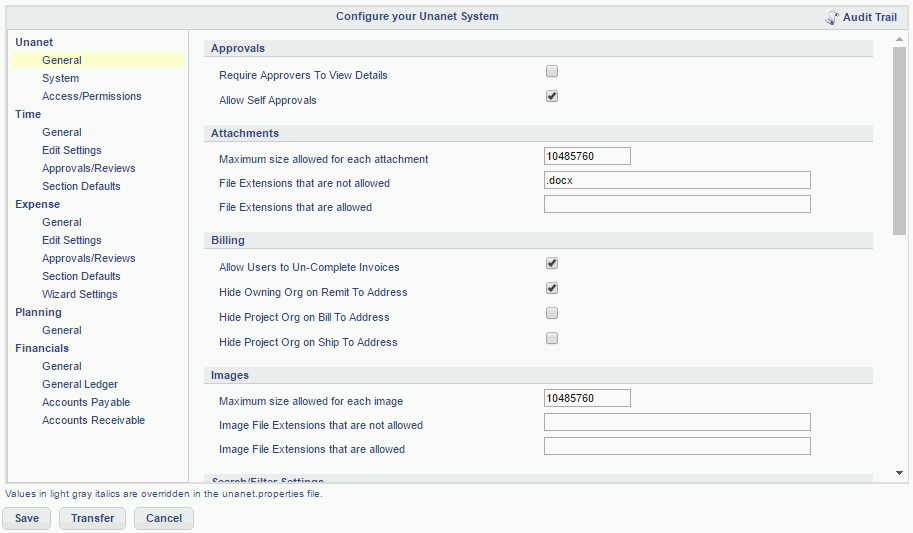Edit maximum attachment size field

point(587,156)
